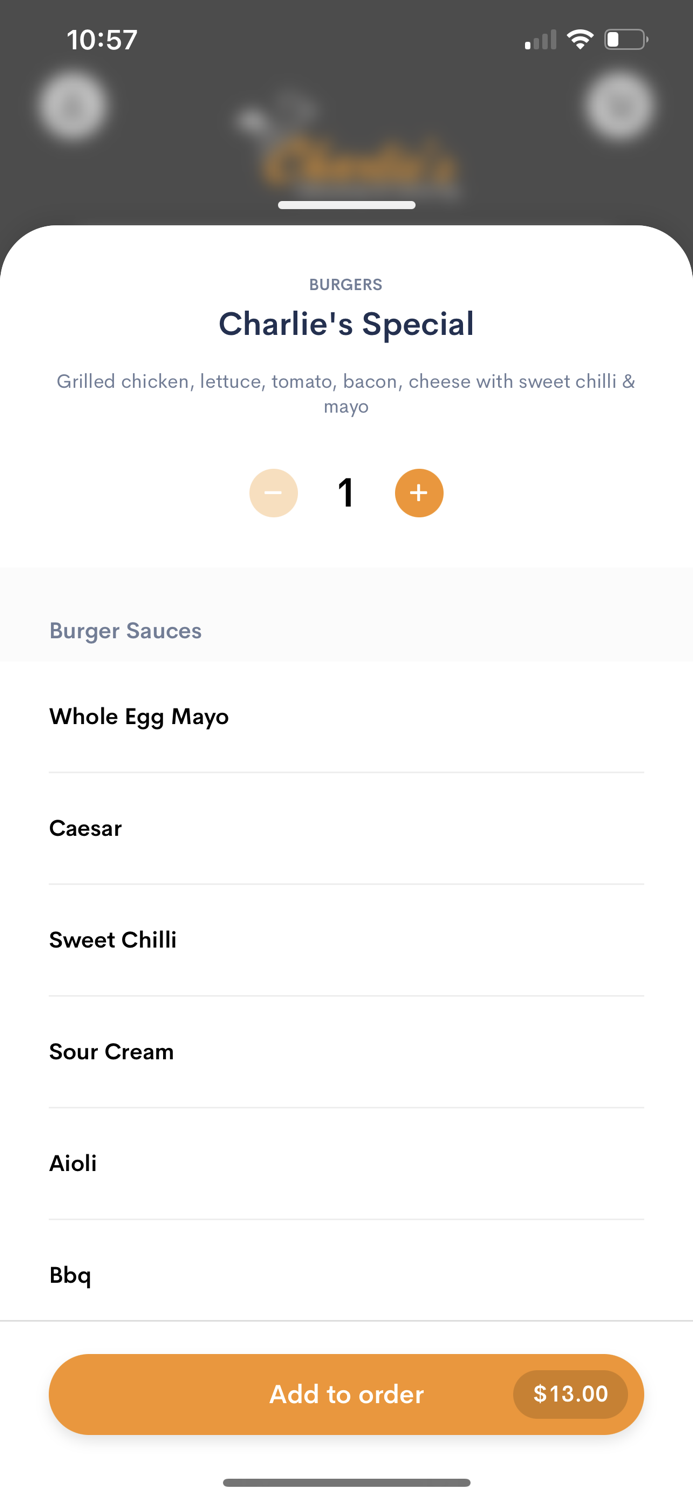Image resolution: width=693 pixels, height=1500 pixels.
Task: Tap the BURGERS category label
Action: (x=346, y=285)
